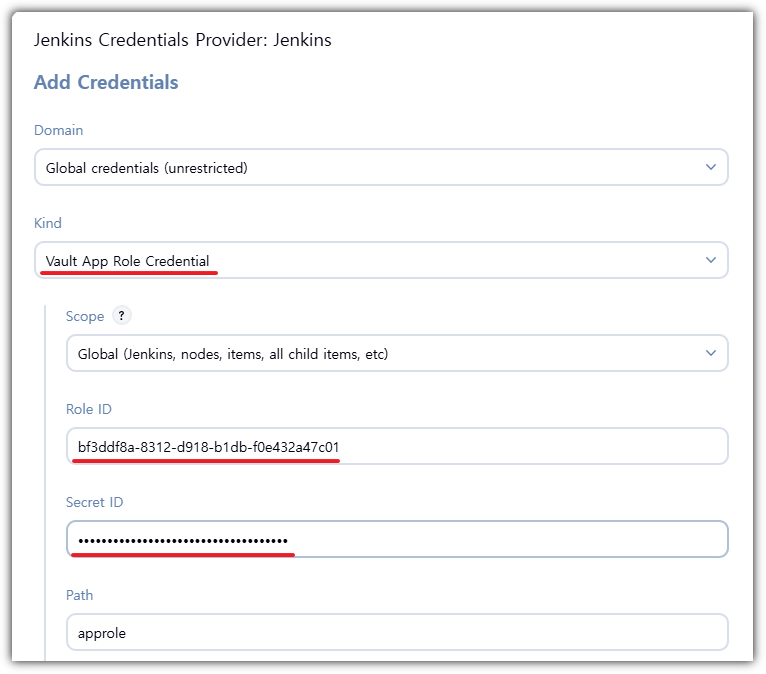Open the Domain dropdown
The height and width of the screenshot is (674, 766).
click(x=381, y=167)
